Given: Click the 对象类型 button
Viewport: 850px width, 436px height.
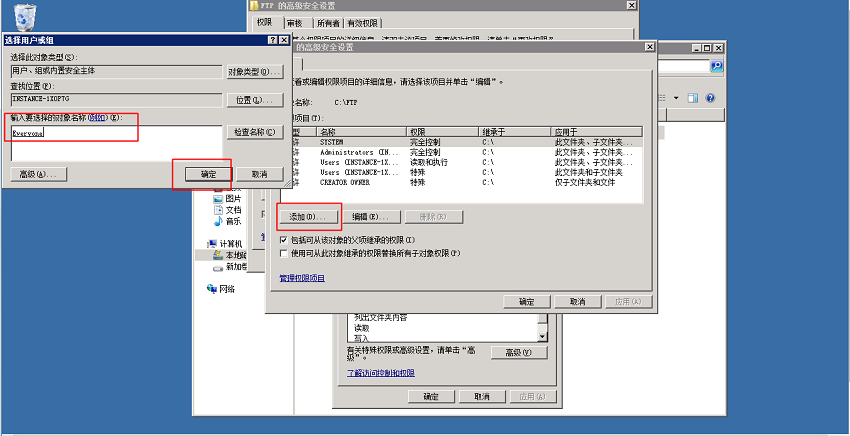Looking at the screenshot, I should tap(255, 72).
